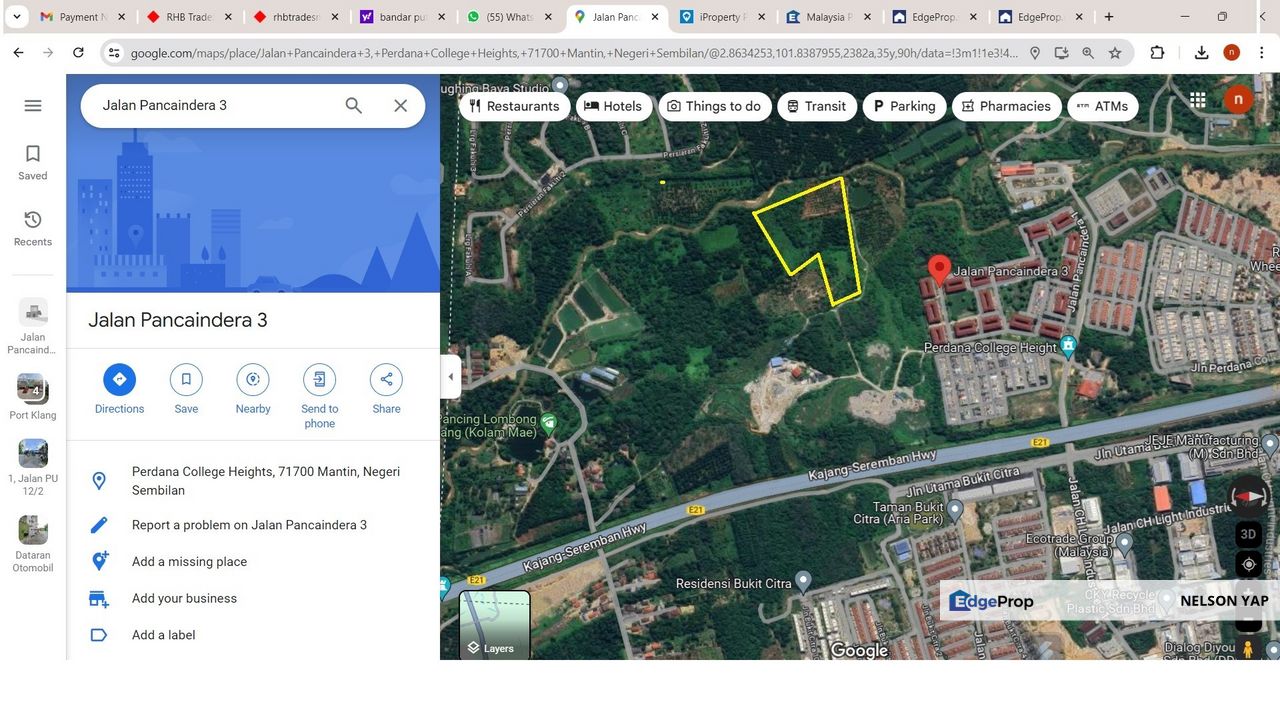Filter map by Pharmacies chip
The image size is (1280, 720).
[1006, 106]
